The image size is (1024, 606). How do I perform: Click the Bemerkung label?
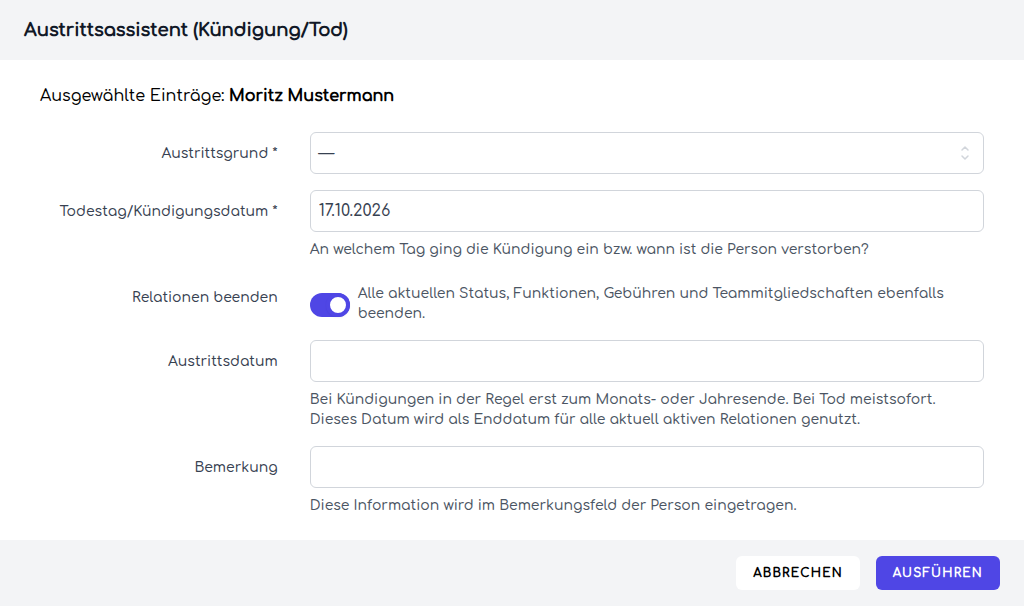pyautogui.click(x=236, y=467)
